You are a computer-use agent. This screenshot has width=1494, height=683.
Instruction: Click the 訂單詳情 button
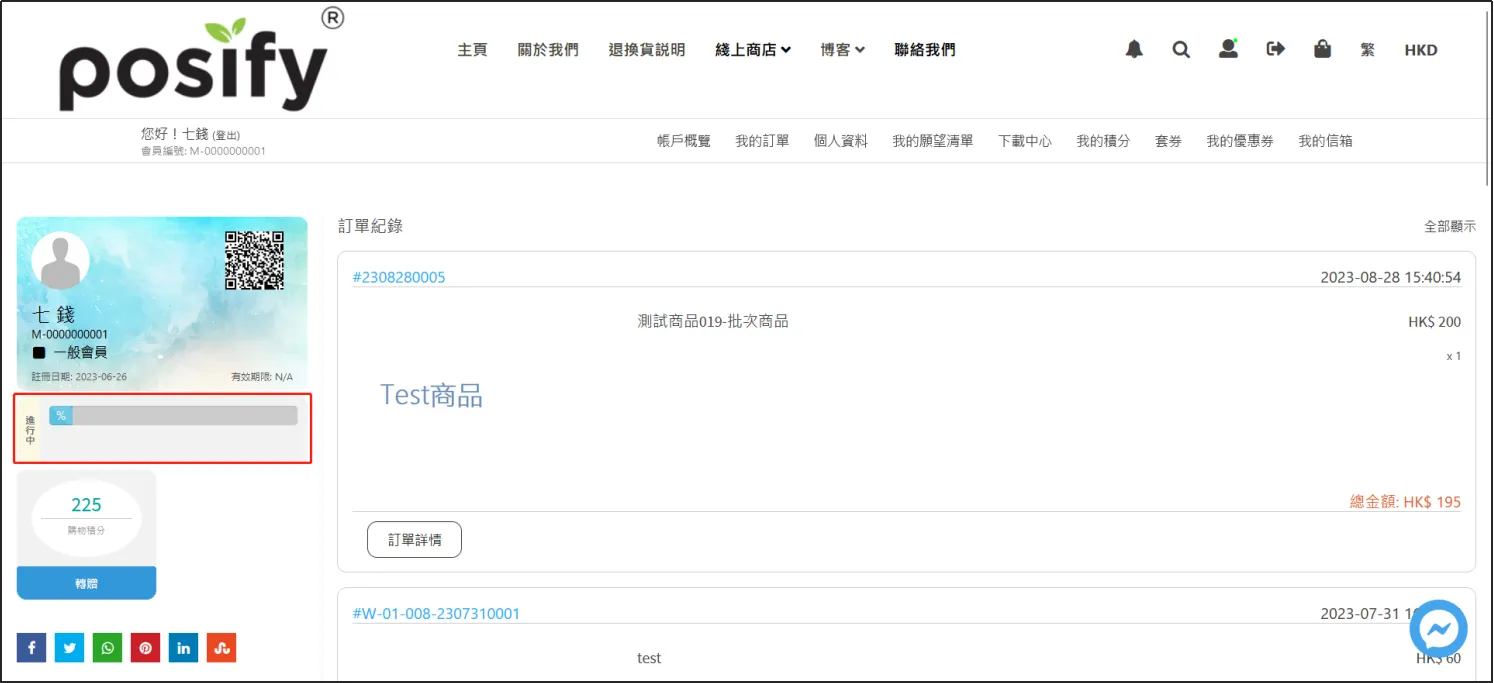click(414, 539)
